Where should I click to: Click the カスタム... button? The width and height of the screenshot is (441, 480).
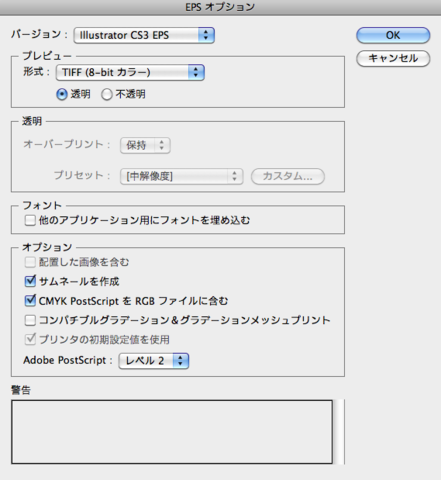click(x=288, y=176)
